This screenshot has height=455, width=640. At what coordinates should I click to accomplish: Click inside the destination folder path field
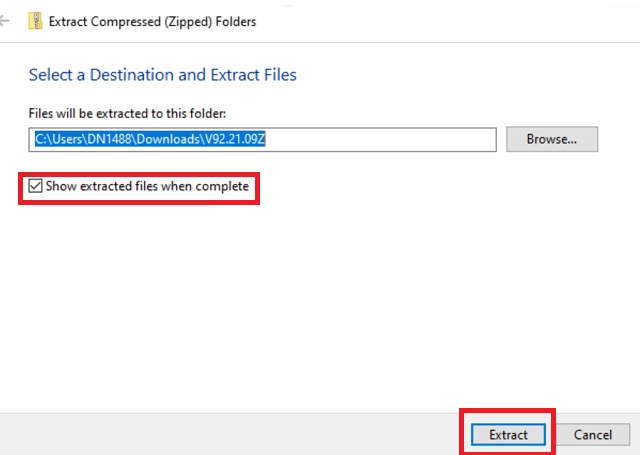[x=380, y=139]
